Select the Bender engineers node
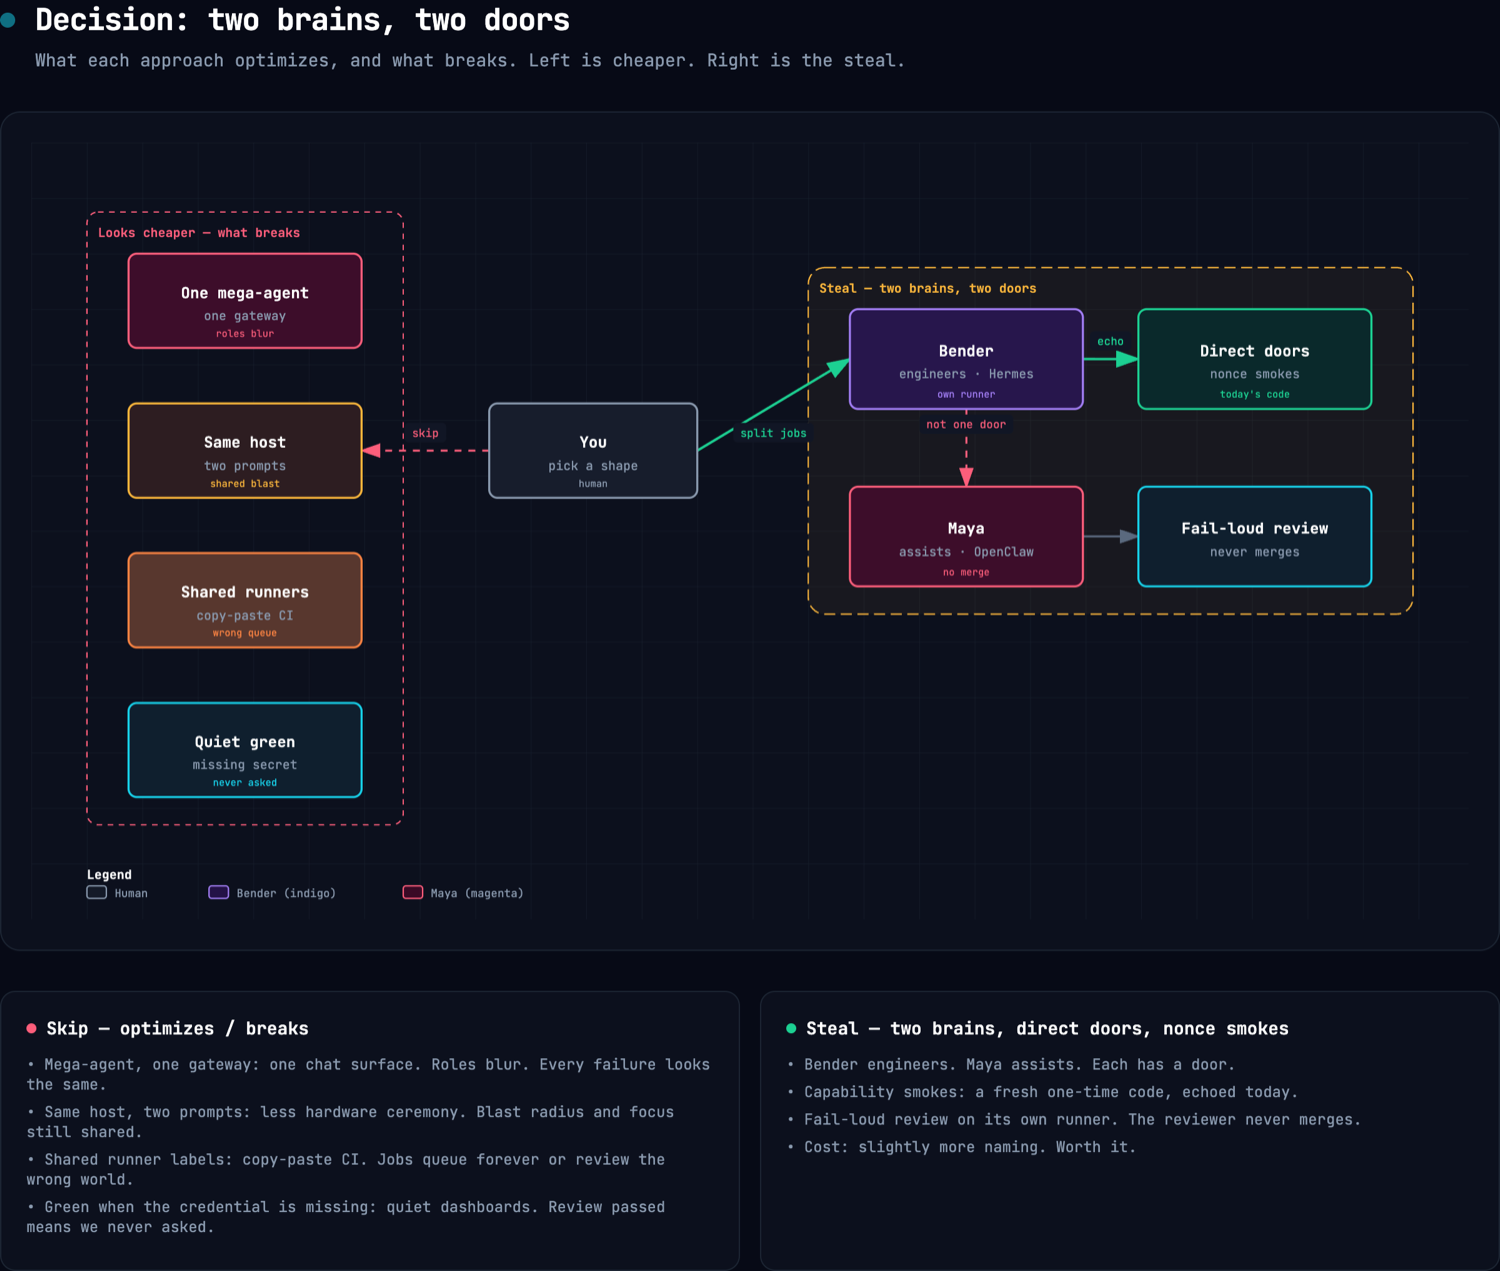The image size is (1500, 1271). (x=966, y=359)
